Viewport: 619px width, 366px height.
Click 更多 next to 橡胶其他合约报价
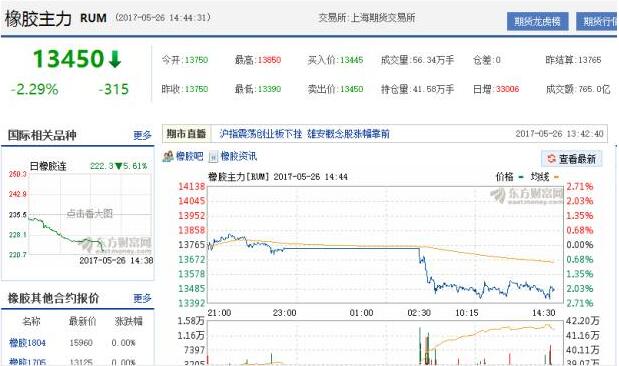(x=142, y=298)
